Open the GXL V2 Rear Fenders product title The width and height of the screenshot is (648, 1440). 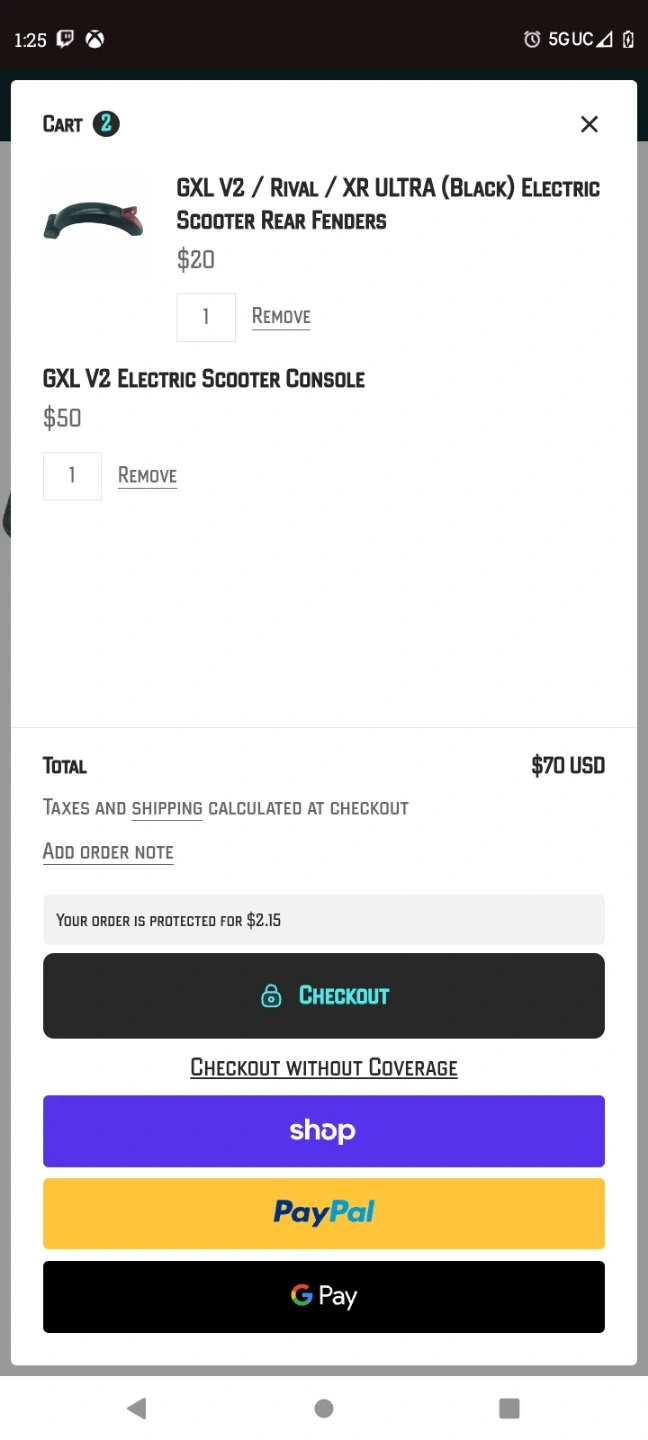point(388,204)
